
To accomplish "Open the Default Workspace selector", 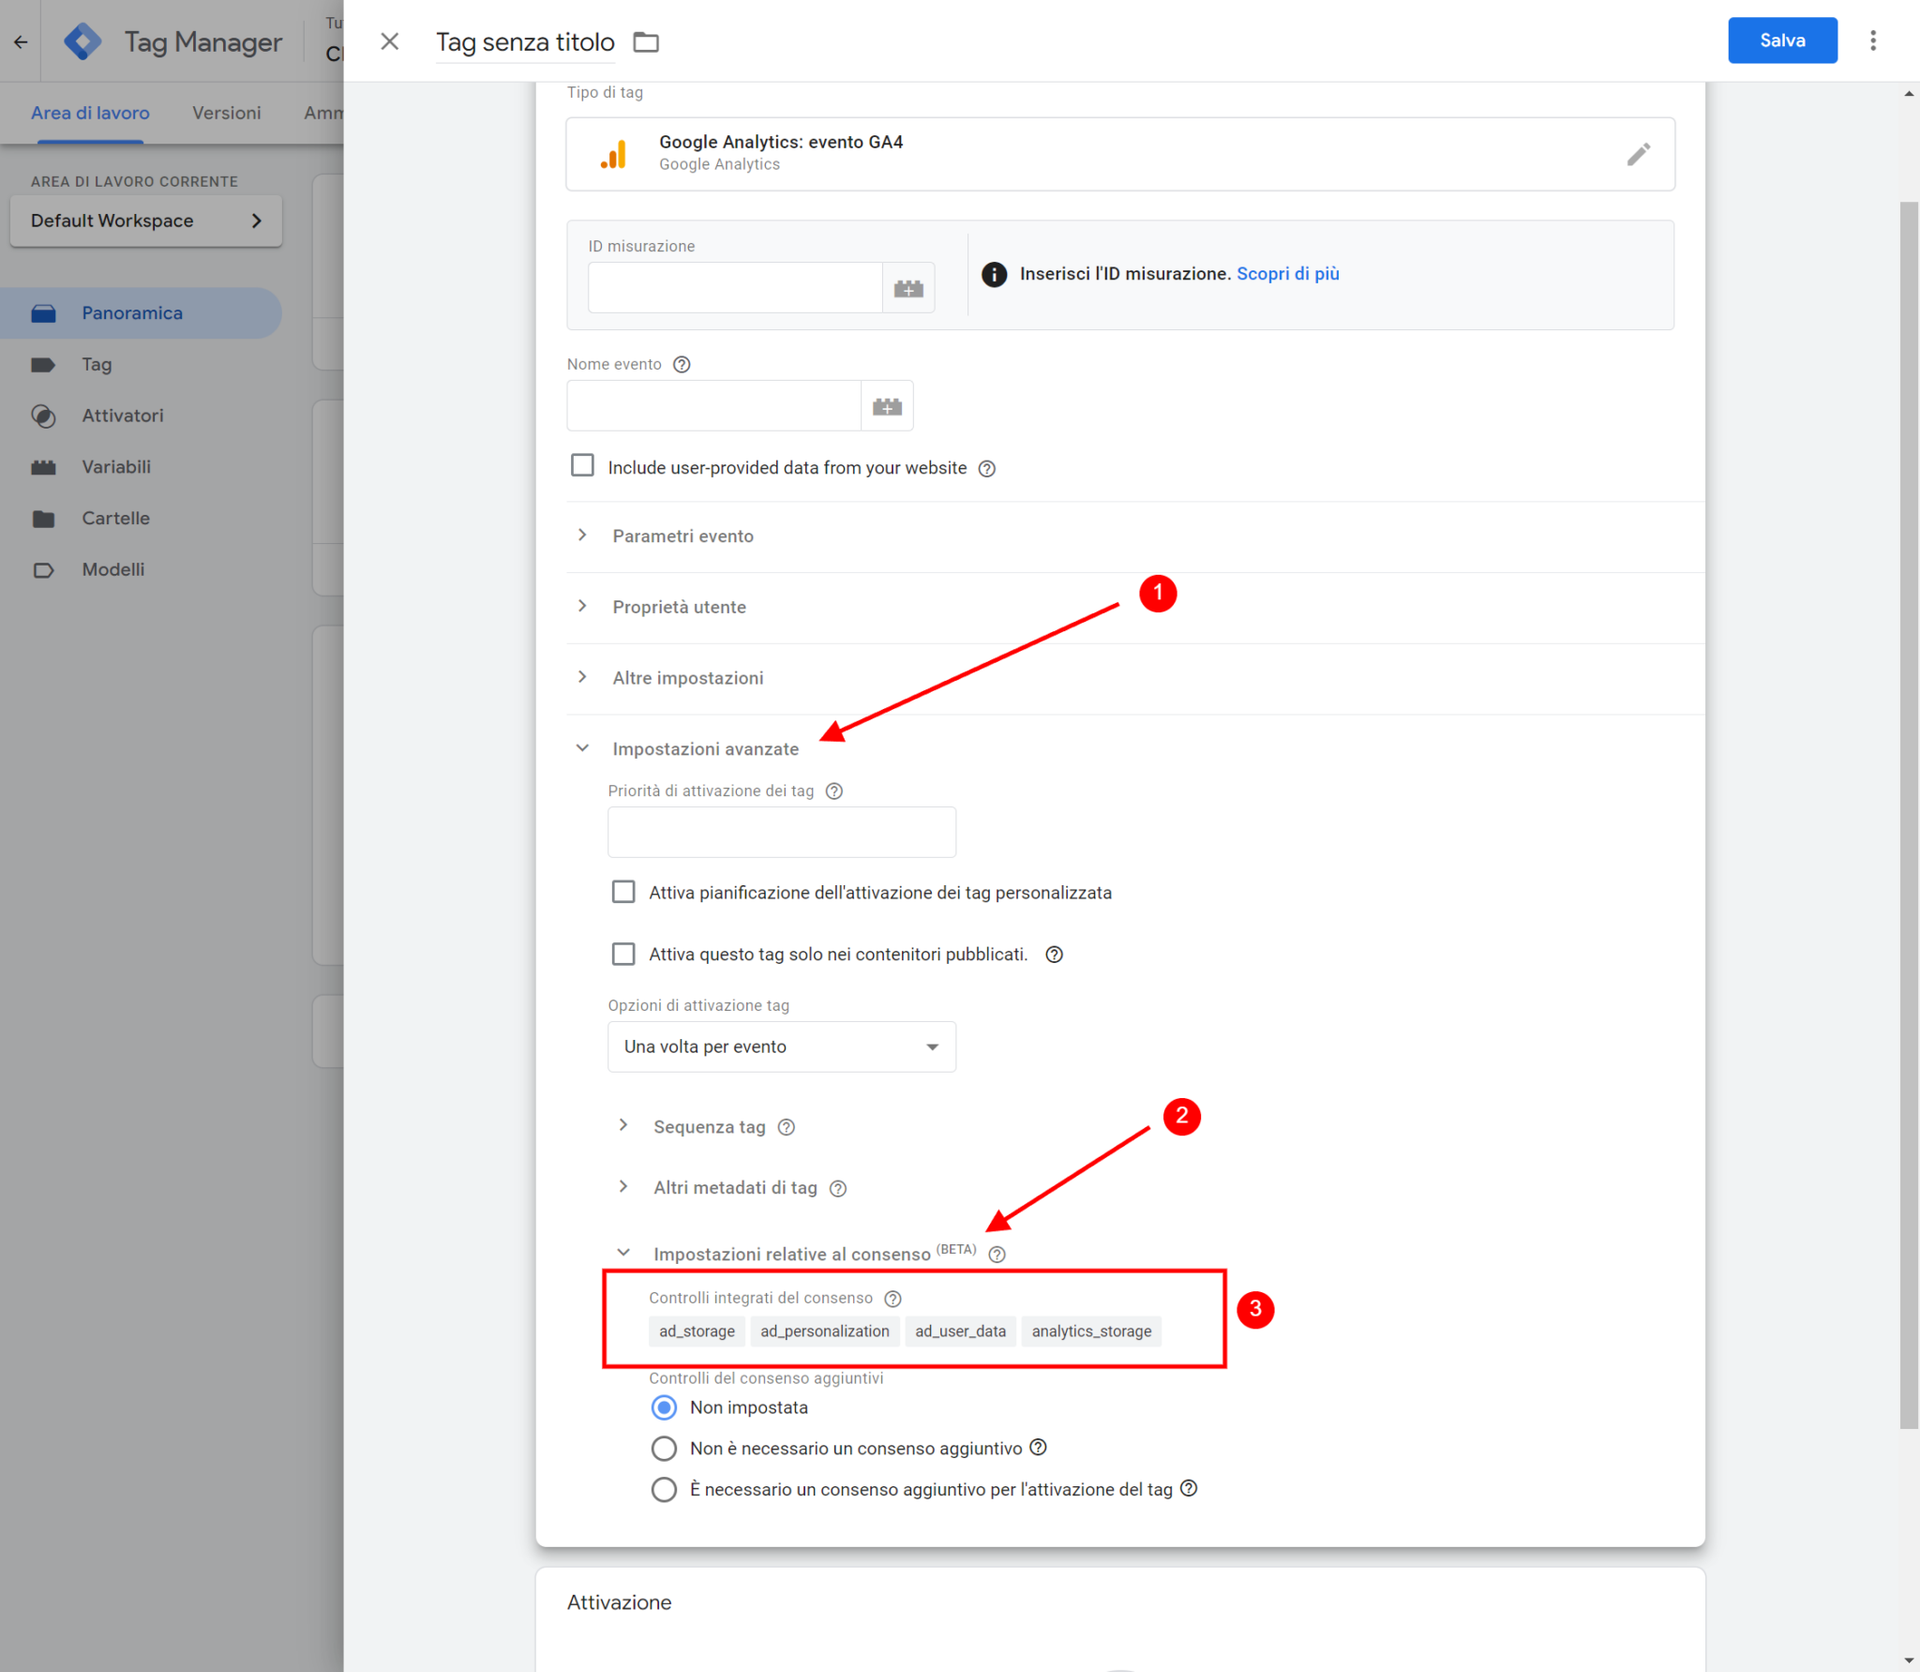I will (146, 220).
